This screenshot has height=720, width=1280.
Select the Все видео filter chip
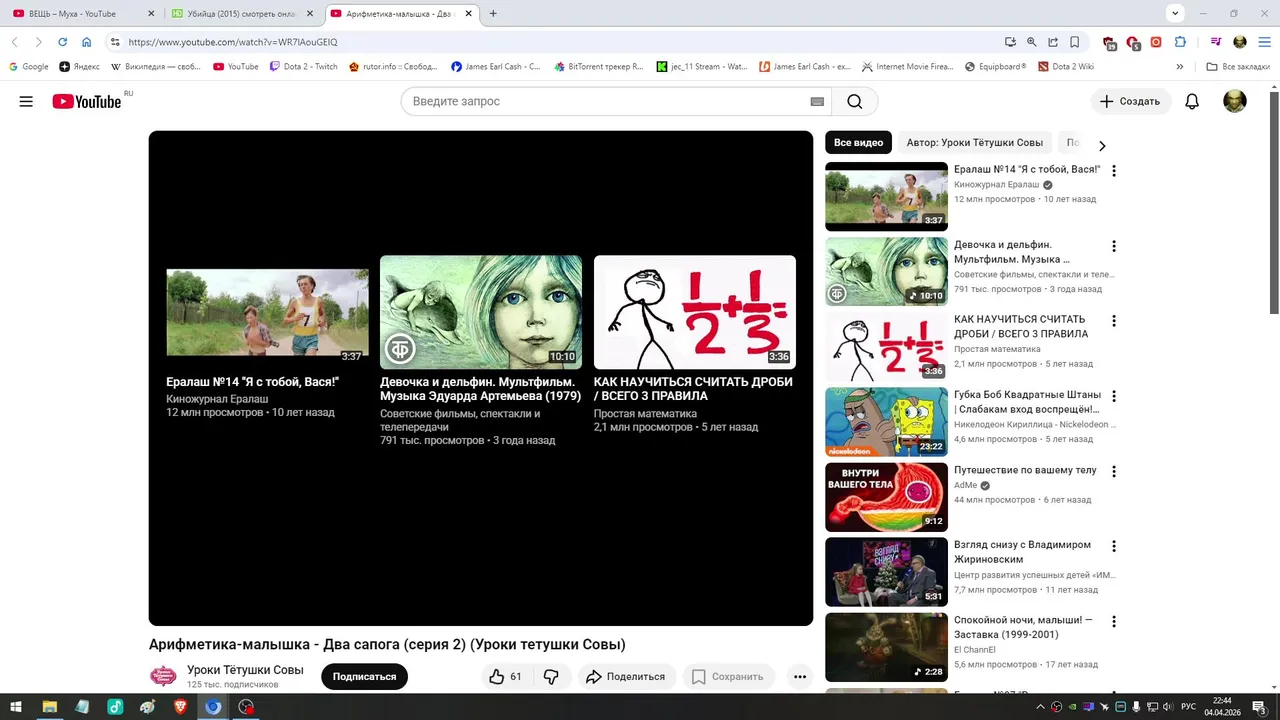click(858, 143)
